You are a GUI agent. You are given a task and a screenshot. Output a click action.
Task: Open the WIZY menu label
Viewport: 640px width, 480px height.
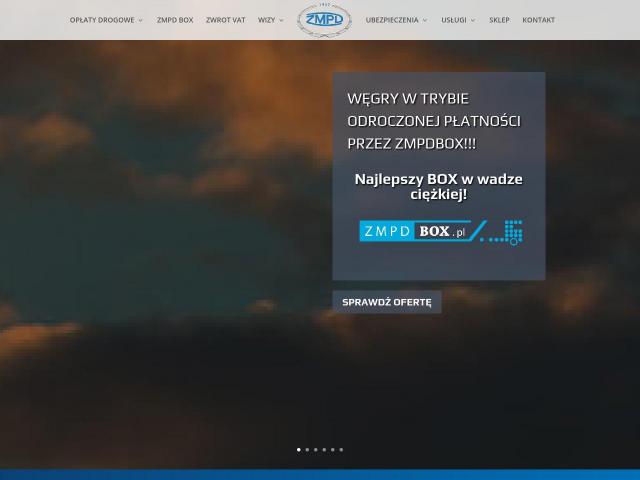point(267,20)
